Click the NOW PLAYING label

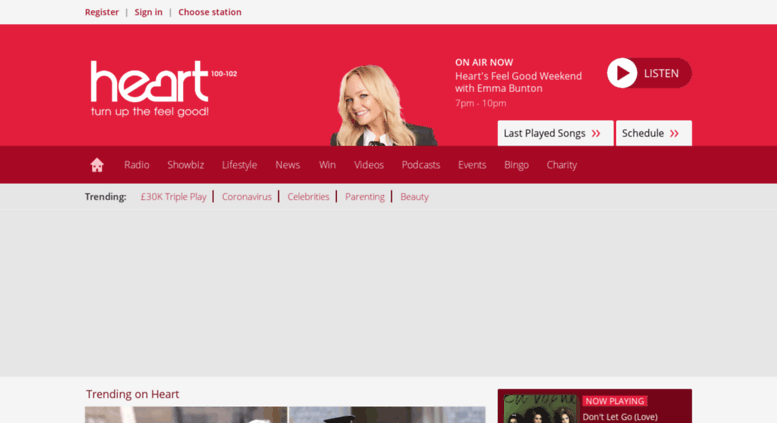tap(614, 401)
